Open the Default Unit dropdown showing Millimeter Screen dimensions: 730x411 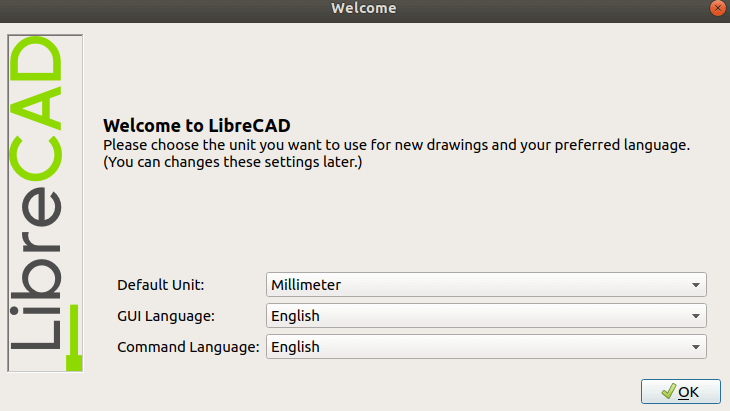486,284
